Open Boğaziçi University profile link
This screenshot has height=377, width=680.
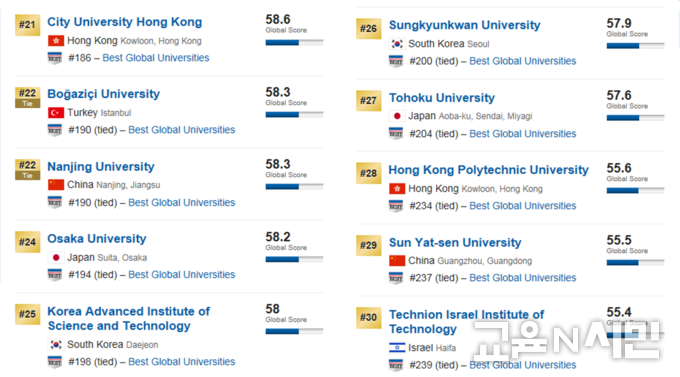104,94
